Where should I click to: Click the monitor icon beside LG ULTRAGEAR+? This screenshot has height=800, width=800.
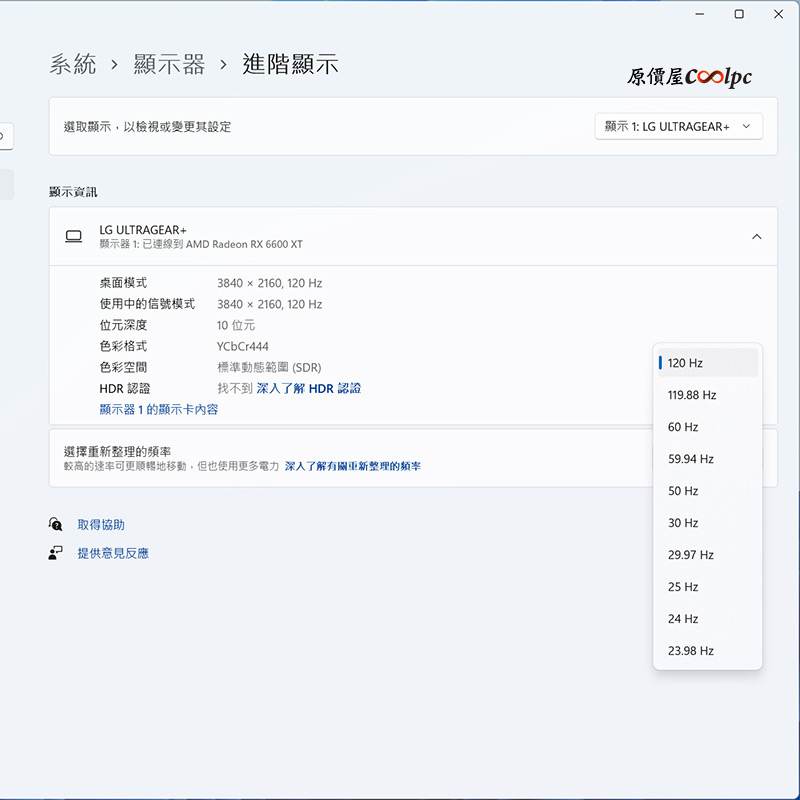pos(73,236)
